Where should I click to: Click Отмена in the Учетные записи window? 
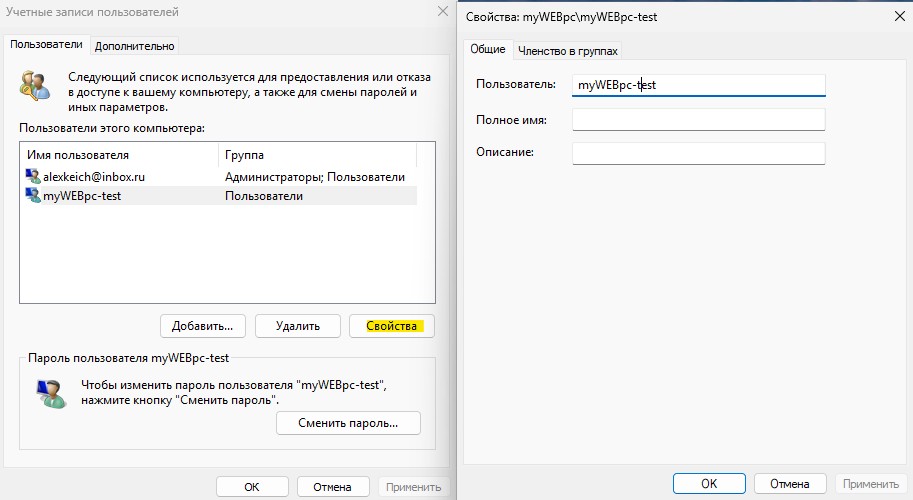tap(332, 487)
